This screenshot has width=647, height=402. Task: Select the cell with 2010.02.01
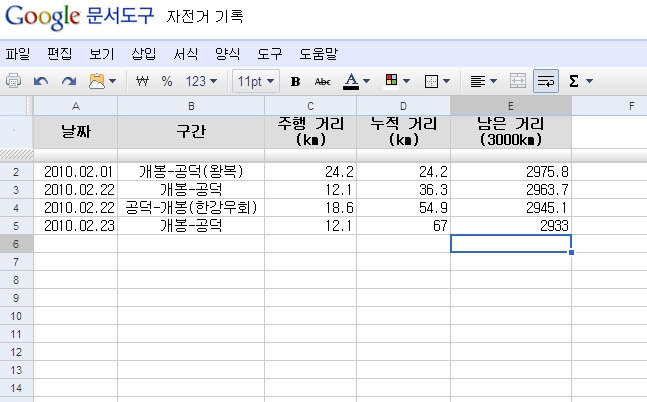click(x=76, y=172)
